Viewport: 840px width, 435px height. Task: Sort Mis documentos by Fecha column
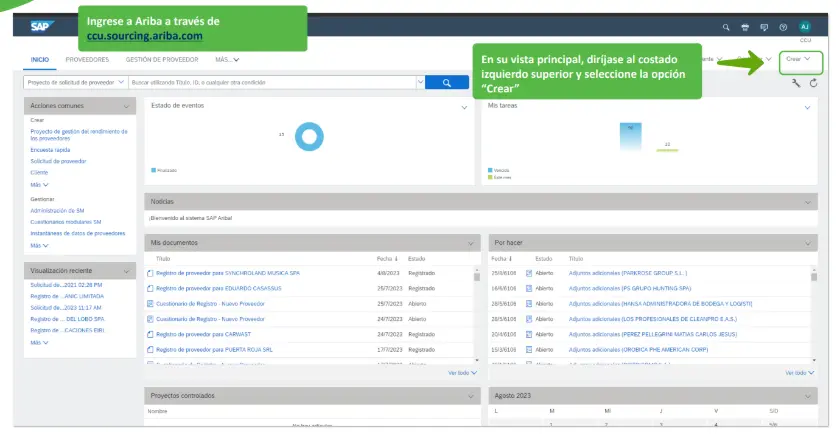[x=387, y=259]
